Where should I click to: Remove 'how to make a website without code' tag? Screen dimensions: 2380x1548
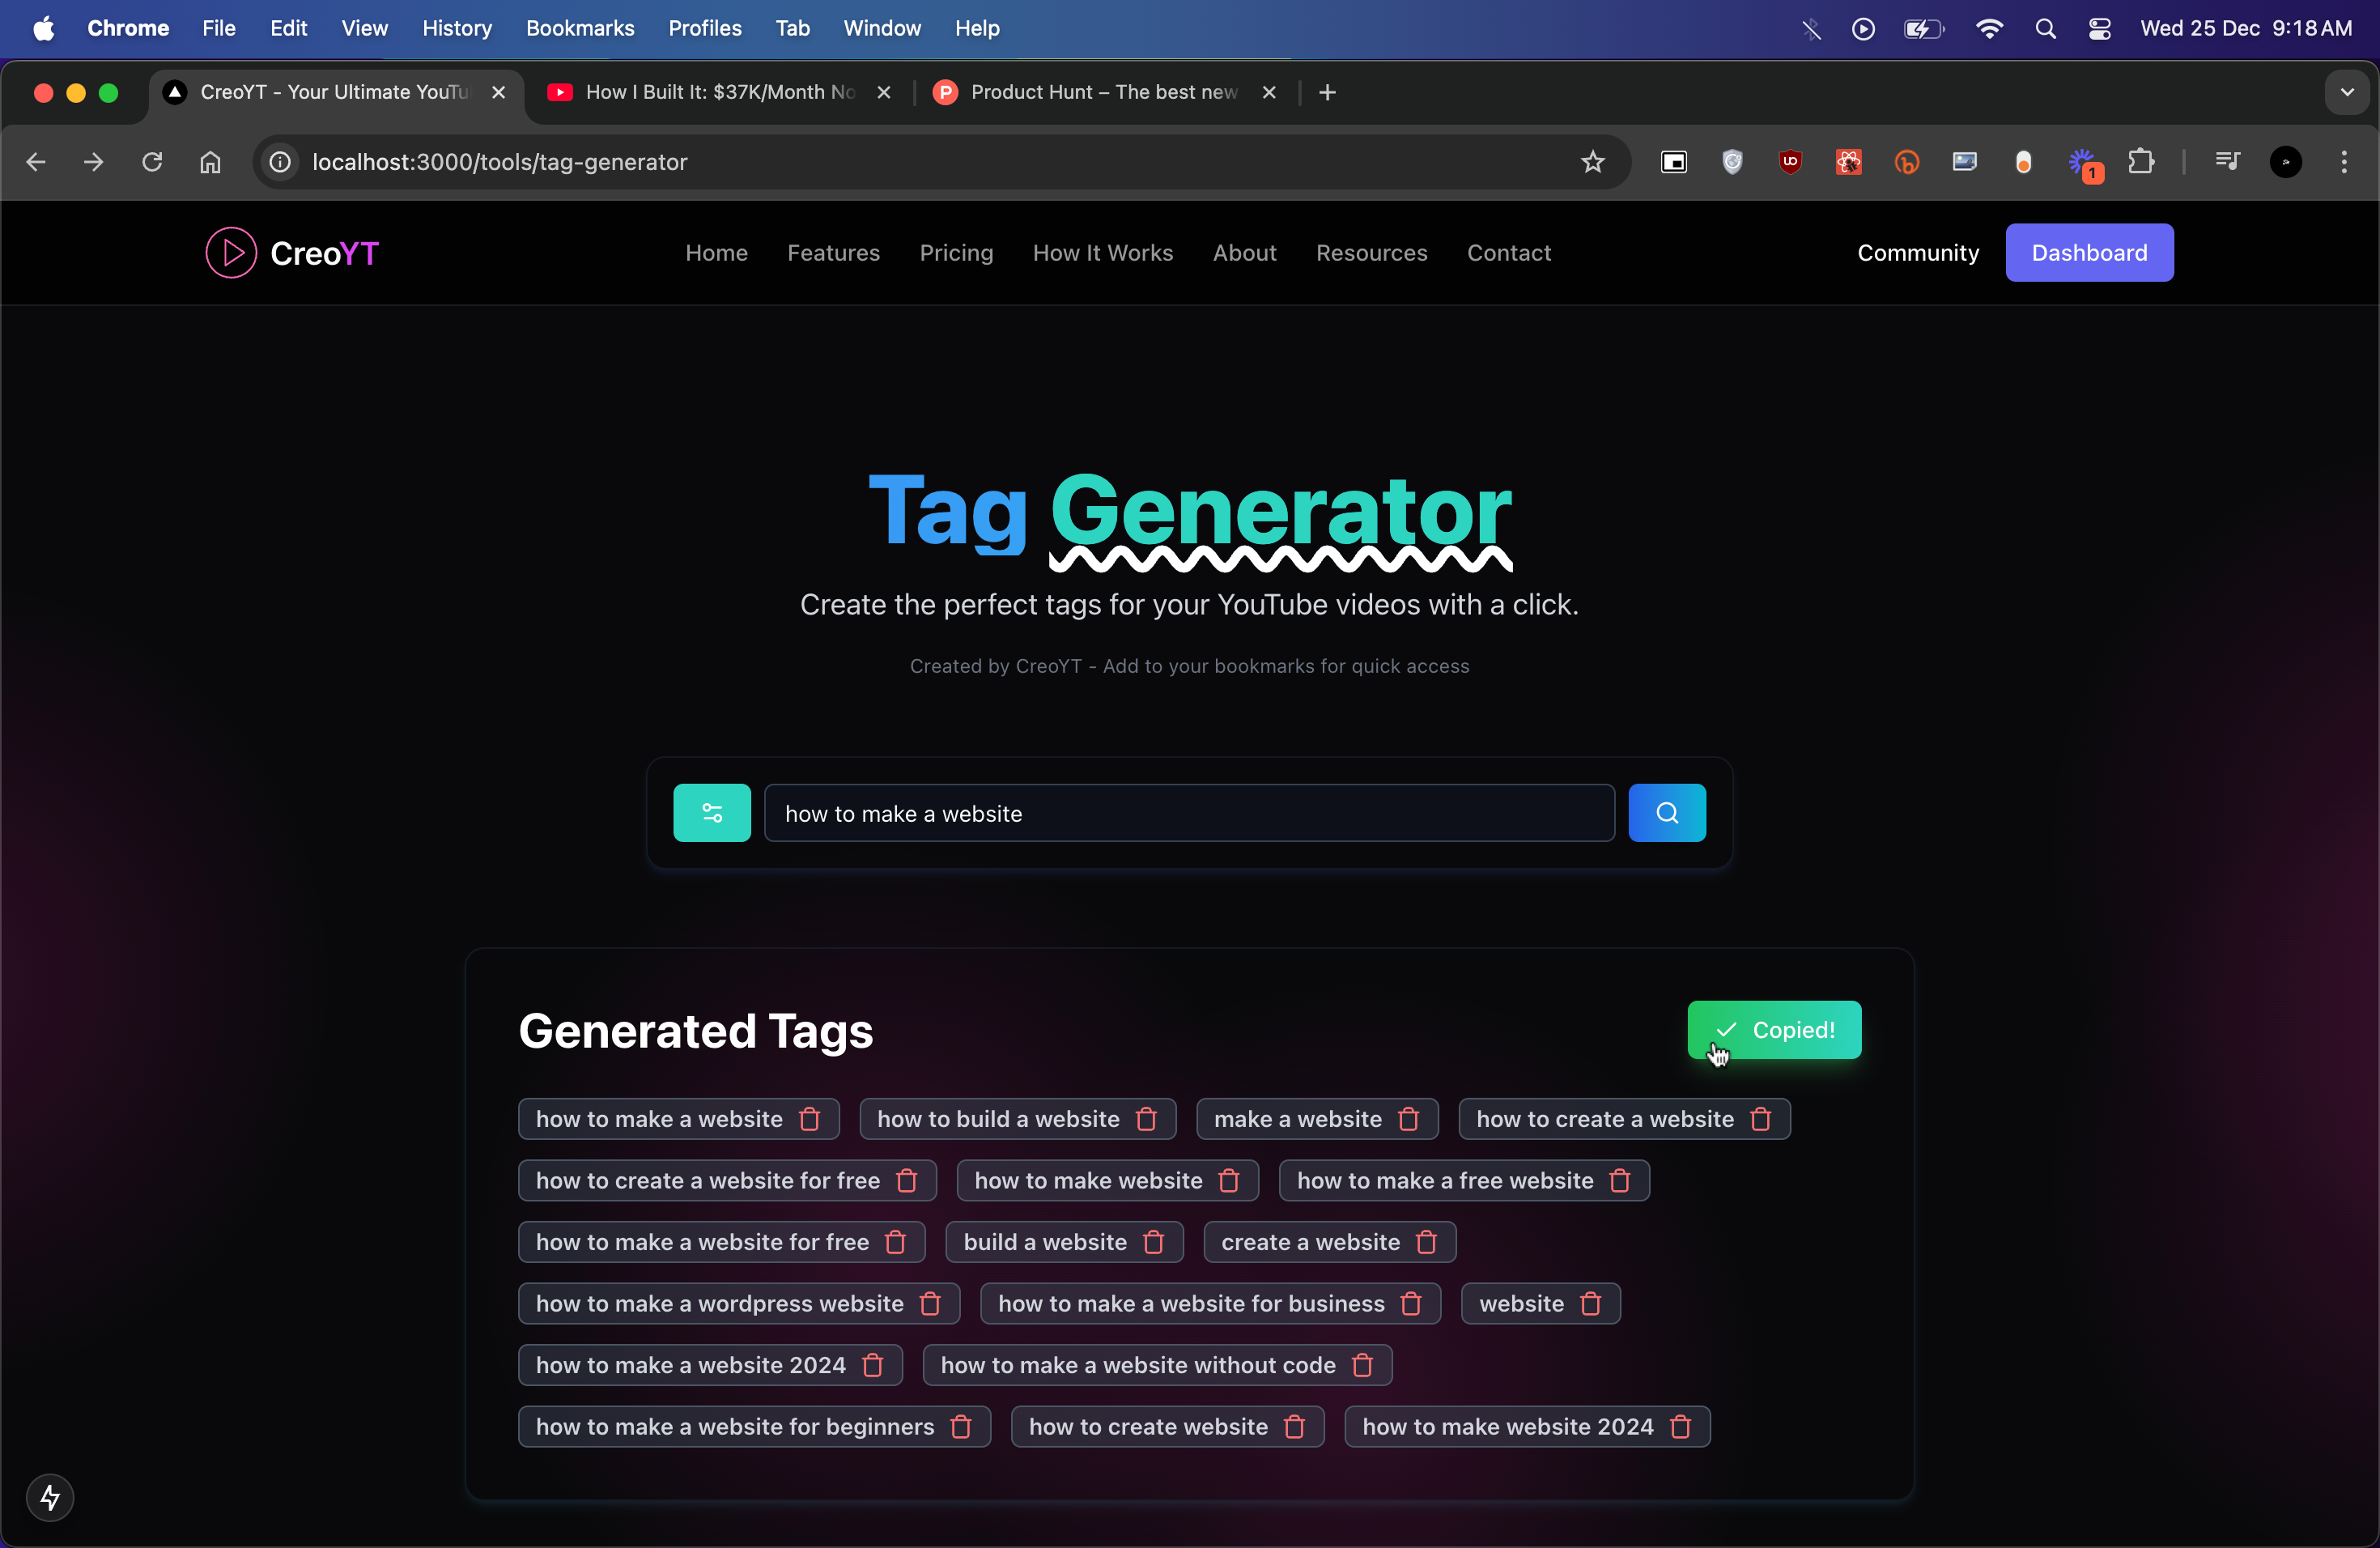(x=1362, y=1365)
